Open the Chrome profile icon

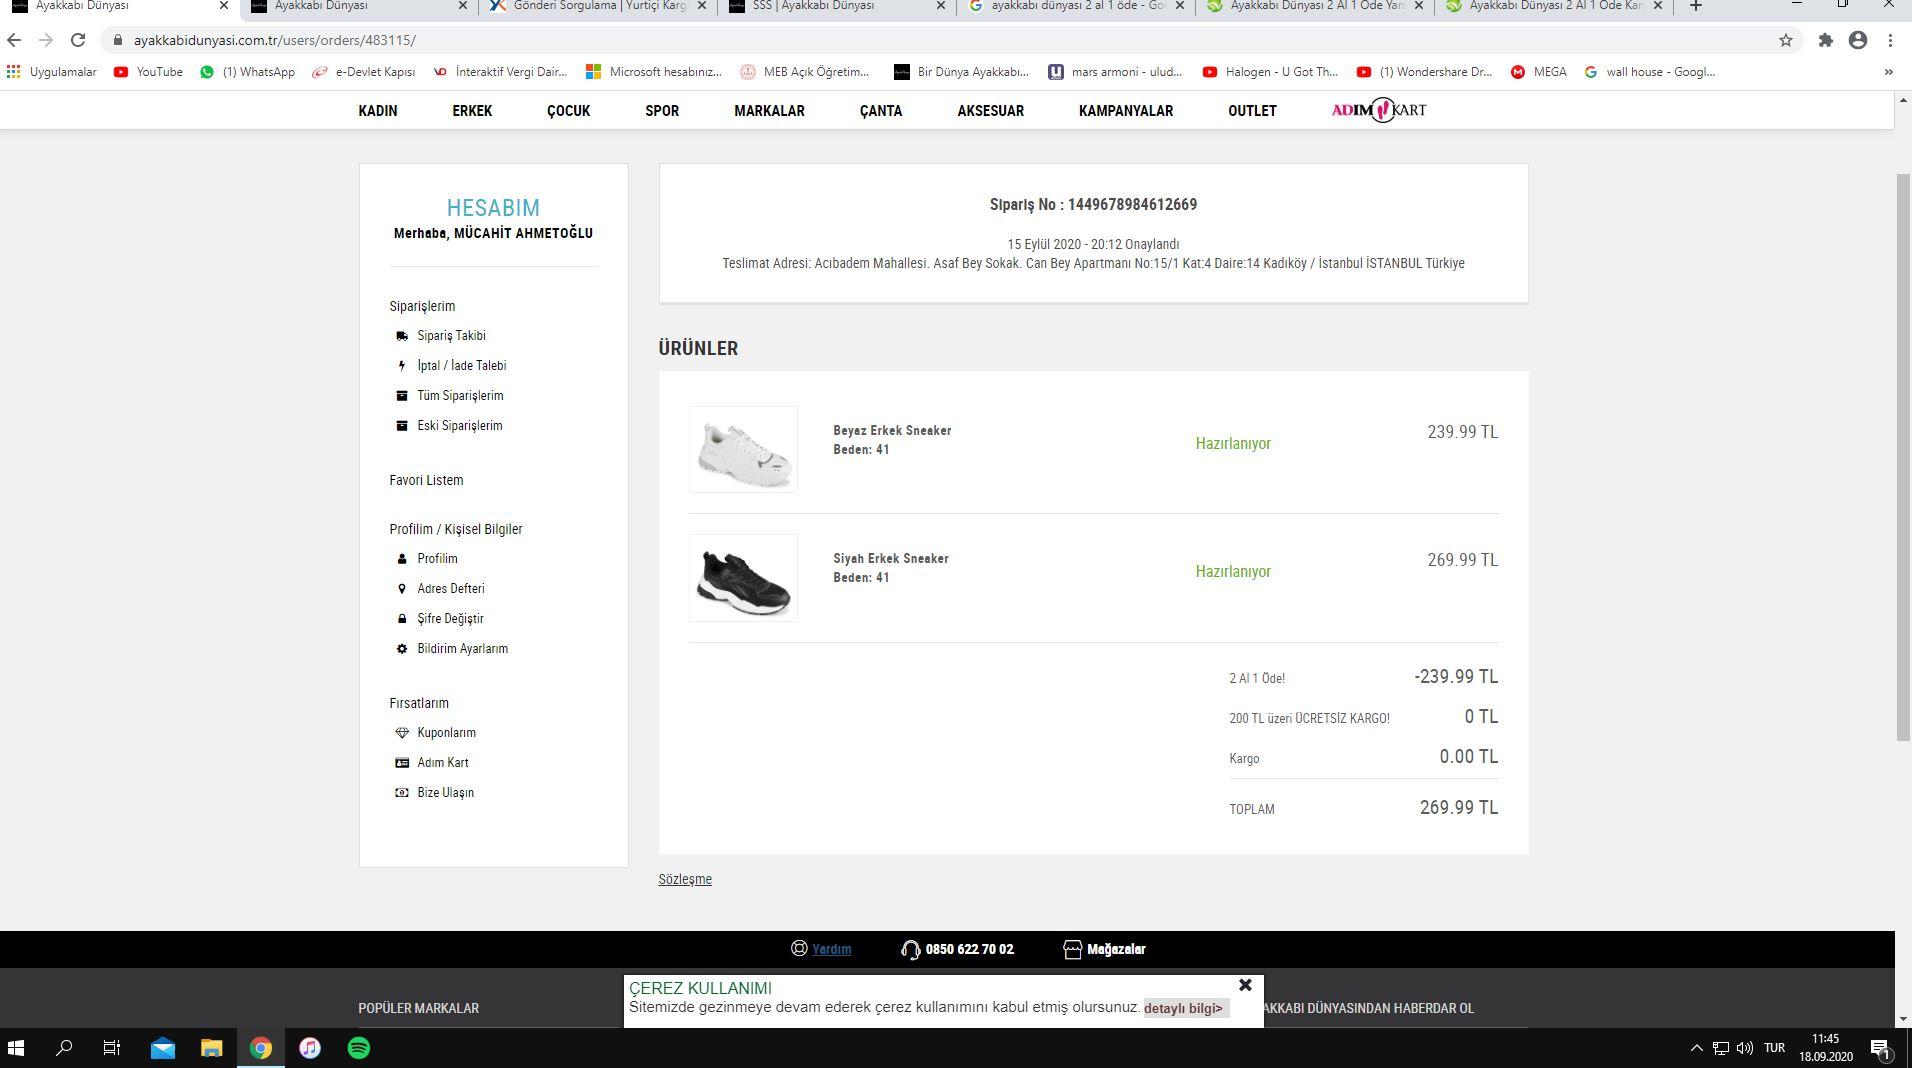coord(1858,40)
